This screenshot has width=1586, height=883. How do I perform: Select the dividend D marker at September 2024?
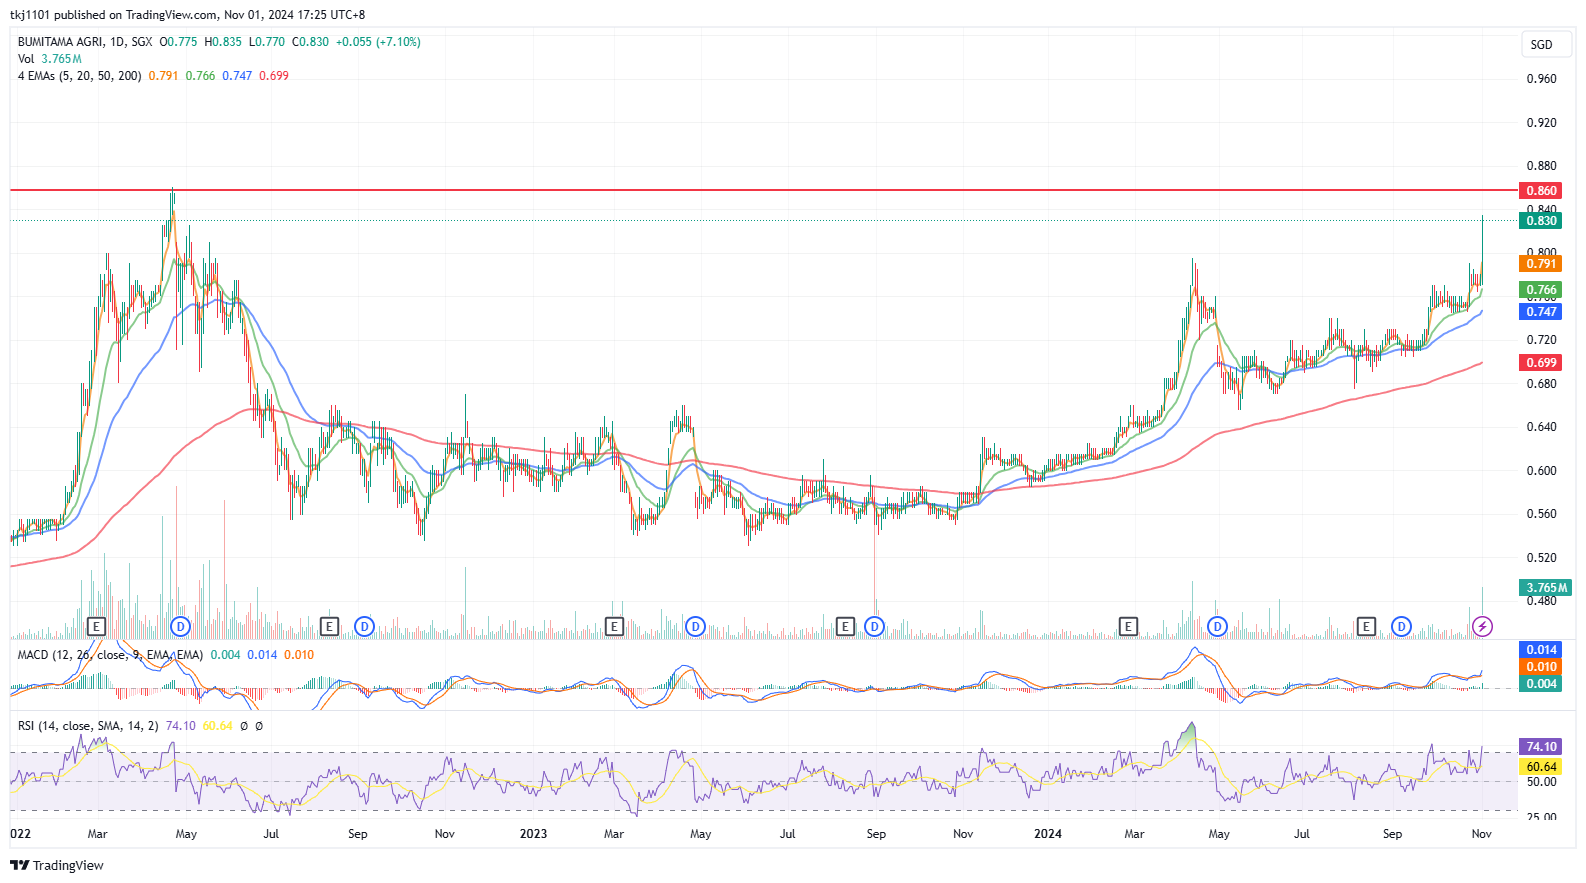(x=1401, y=627)
